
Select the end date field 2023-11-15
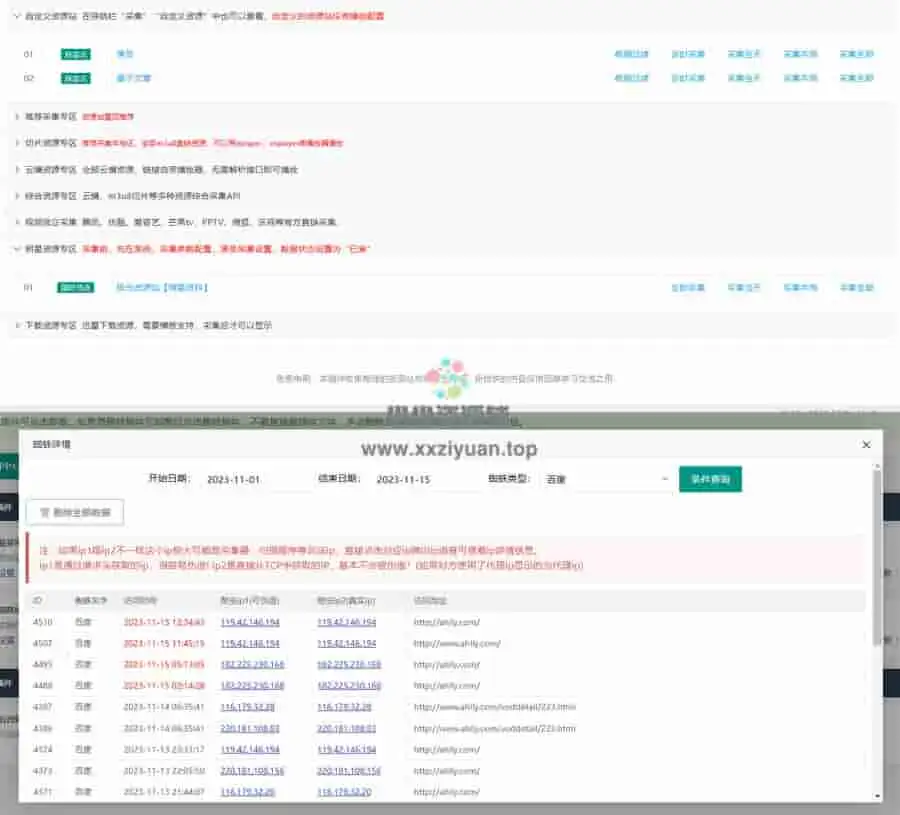point(424,480)
